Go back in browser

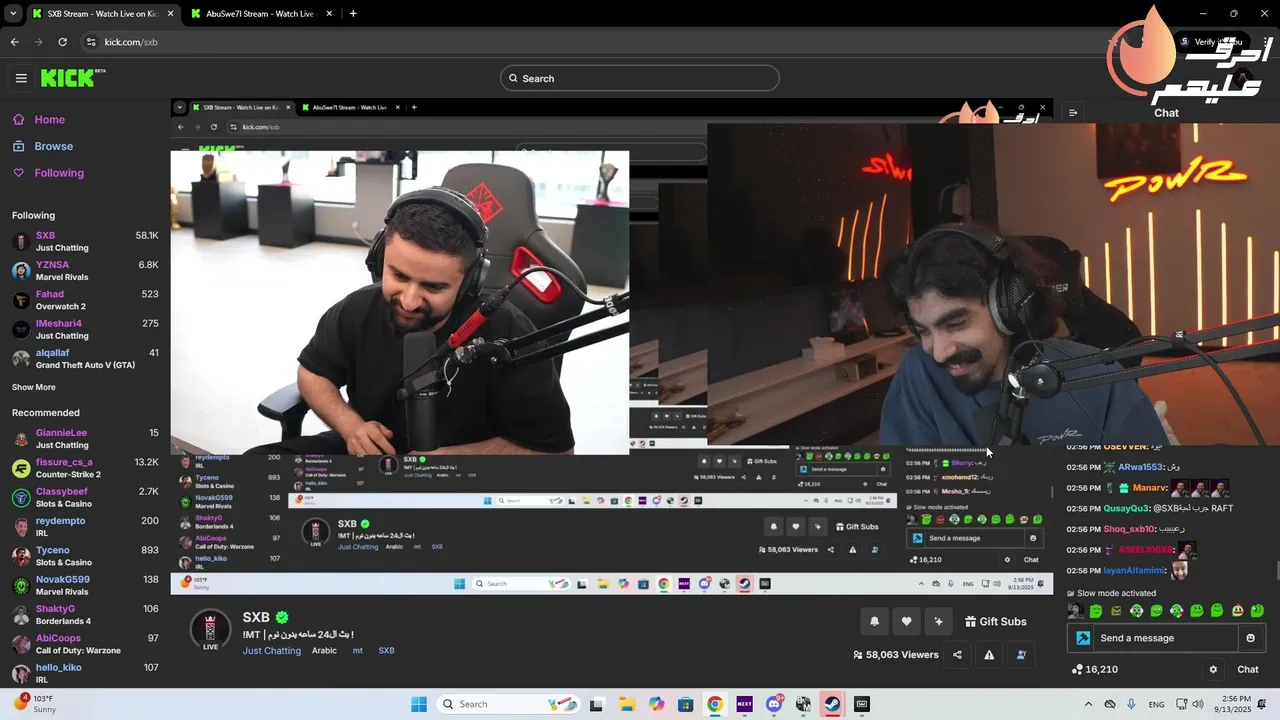tap(14, 42)
